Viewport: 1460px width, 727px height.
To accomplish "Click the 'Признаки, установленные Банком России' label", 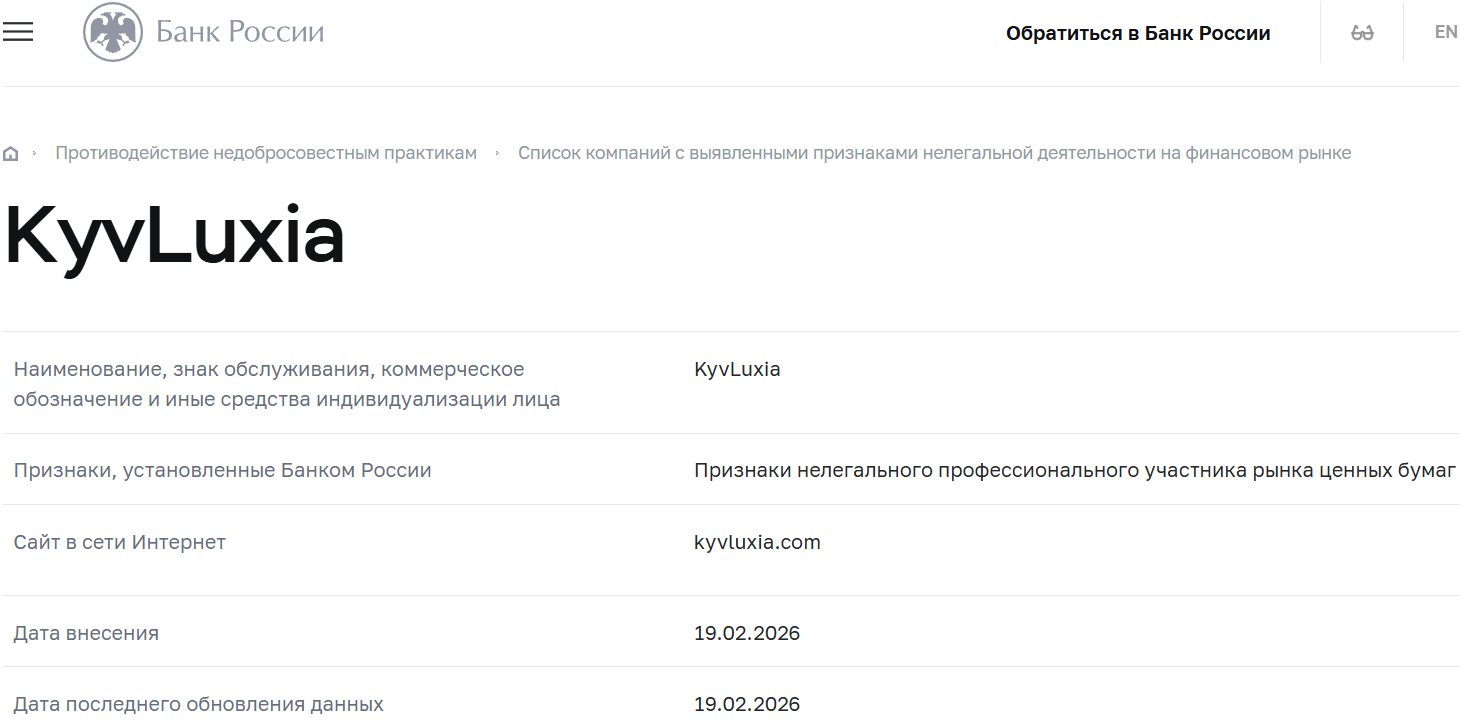I will [222, 470].
